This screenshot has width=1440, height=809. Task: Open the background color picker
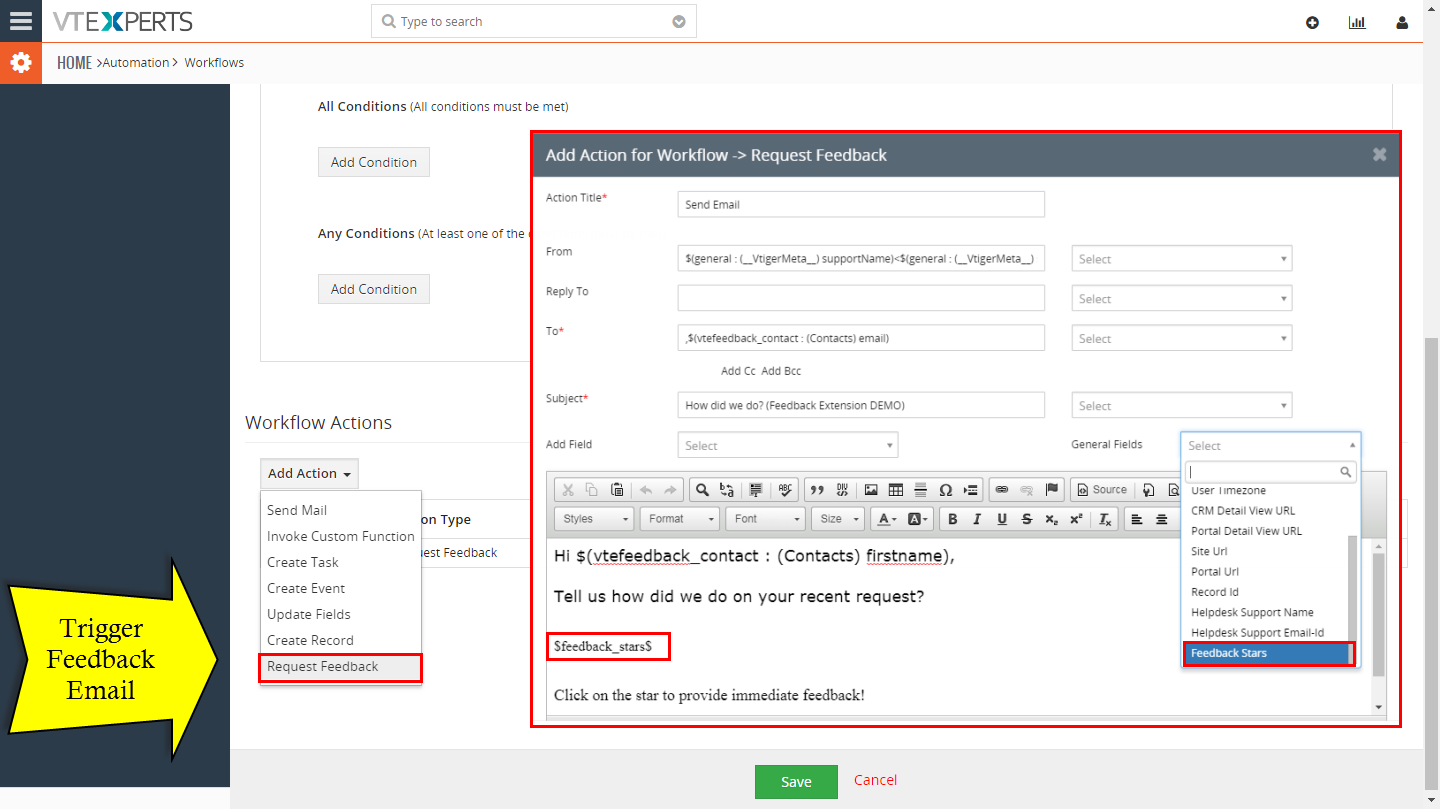point(919,519)
